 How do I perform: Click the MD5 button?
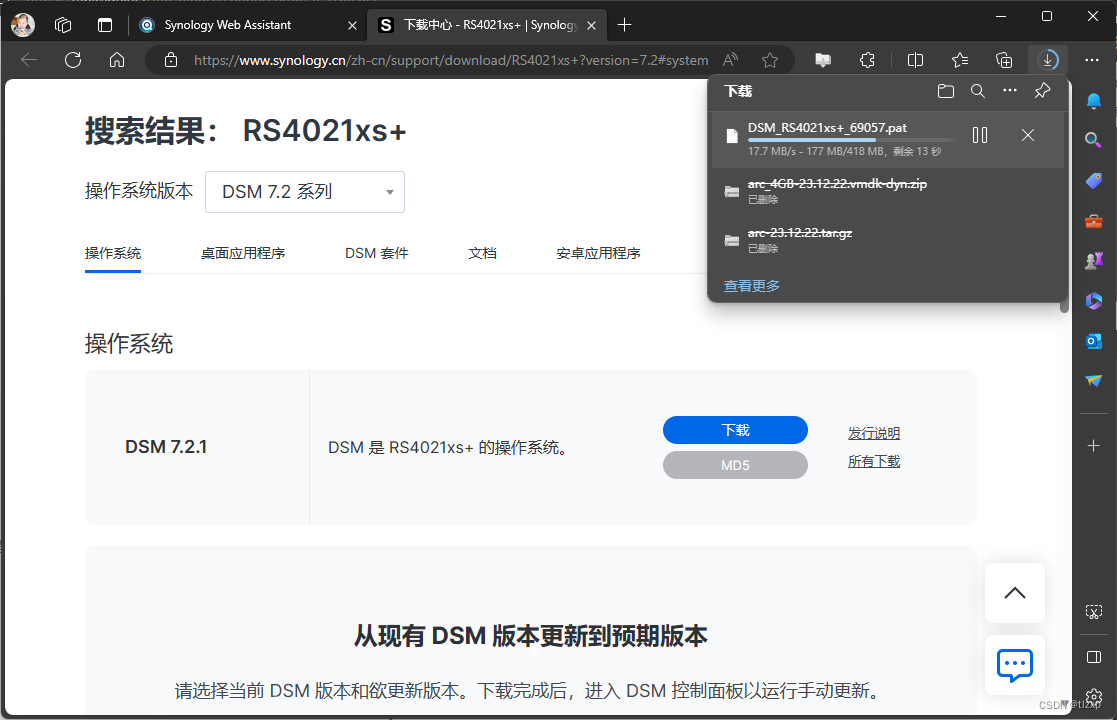pyautogui.click(x=735, y=465)
